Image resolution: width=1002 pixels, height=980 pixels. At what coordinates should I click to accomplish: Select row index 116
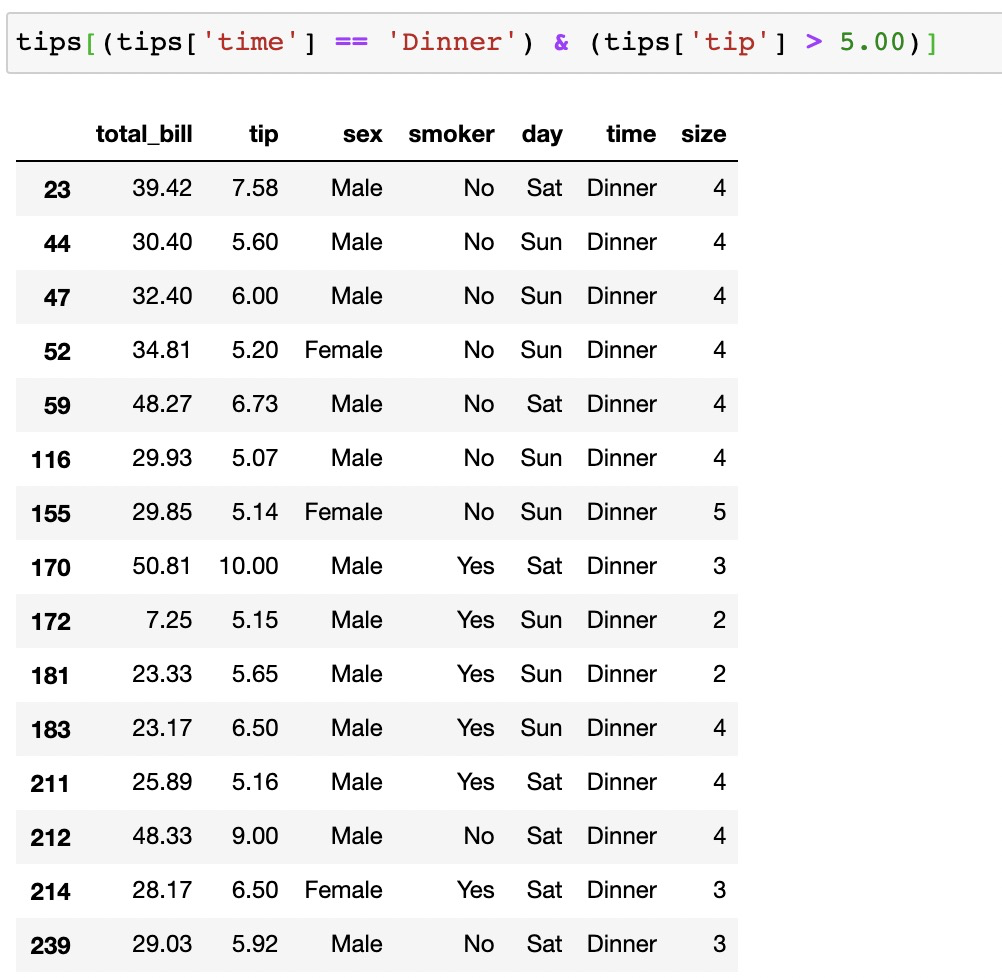50,459
